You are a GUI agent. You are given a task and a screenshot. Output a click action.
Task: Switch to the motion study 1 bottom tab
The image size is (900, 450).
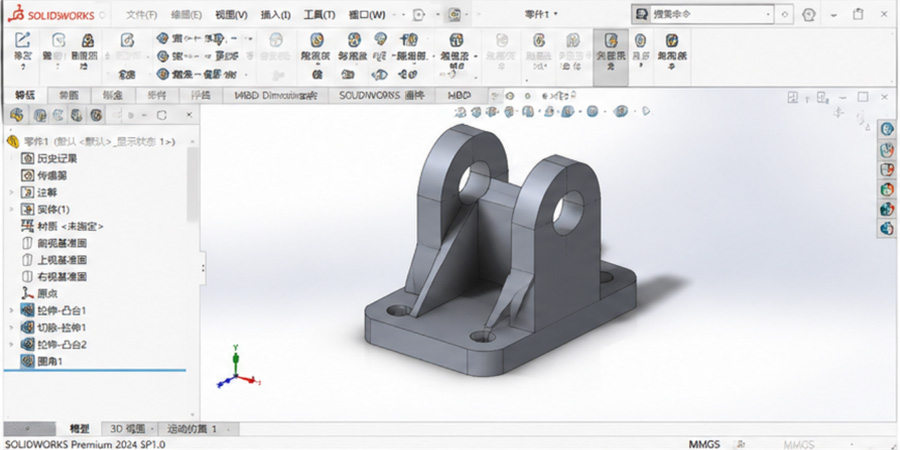(197, 429)
